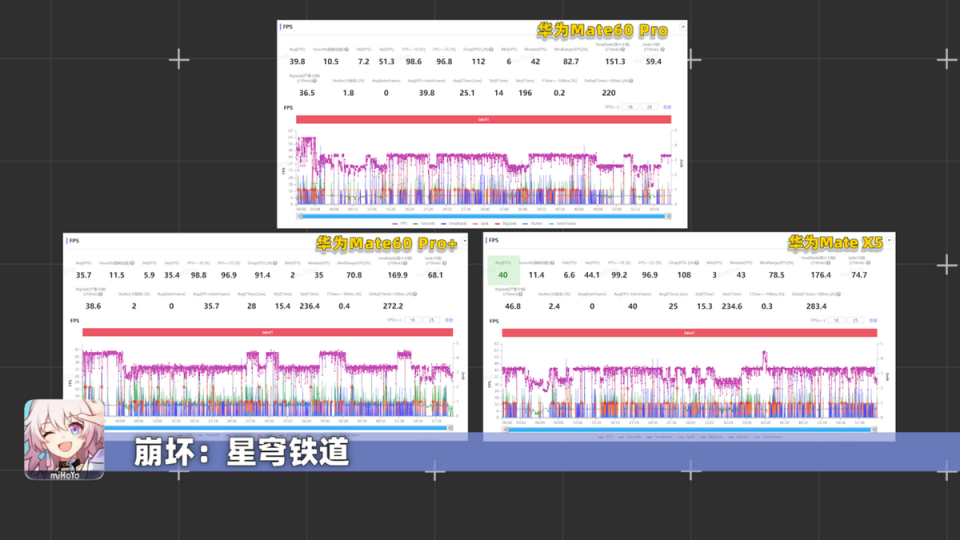Toggle FPS series in Mate60 Pro chart legend

400,223
